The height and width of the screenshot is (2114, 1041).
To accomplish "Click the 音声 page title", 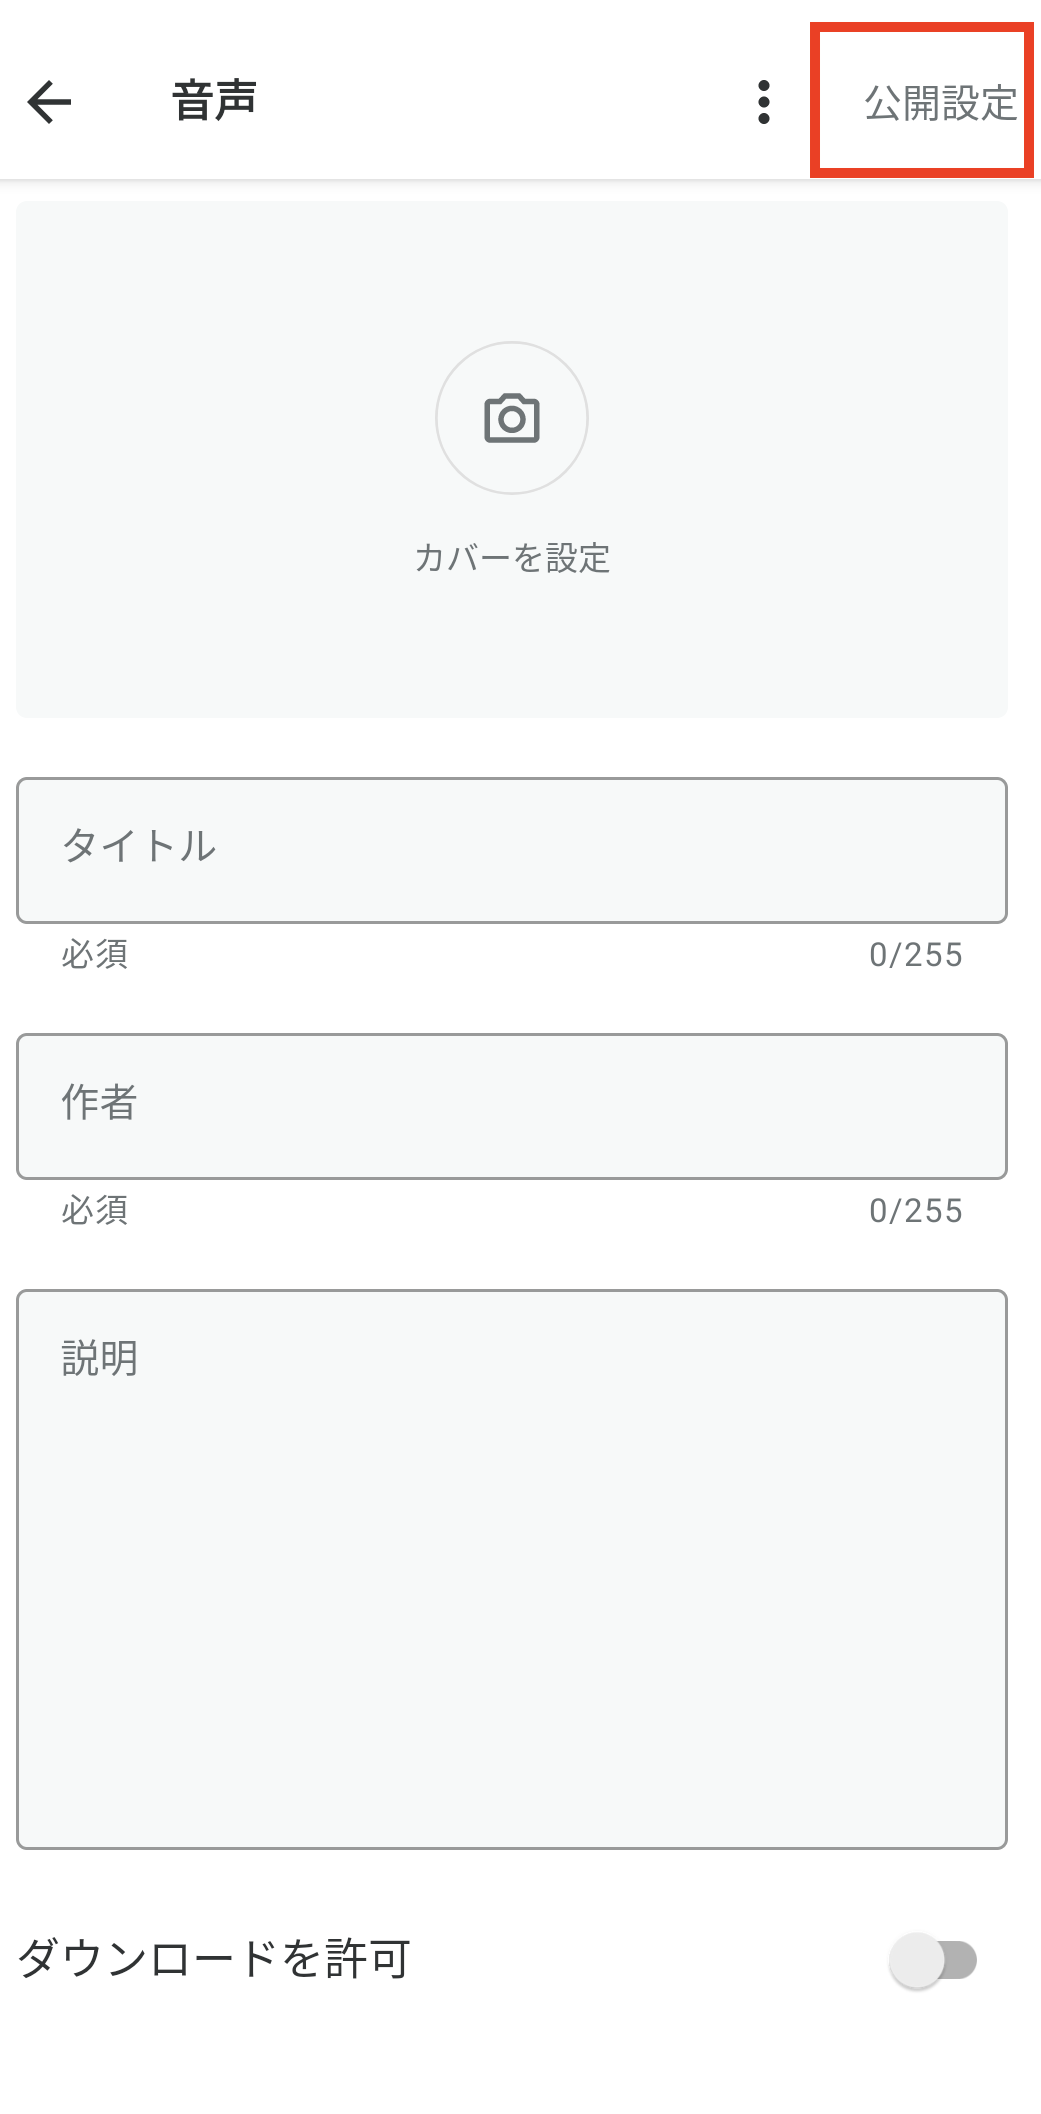I will click(x=215, y=101).
